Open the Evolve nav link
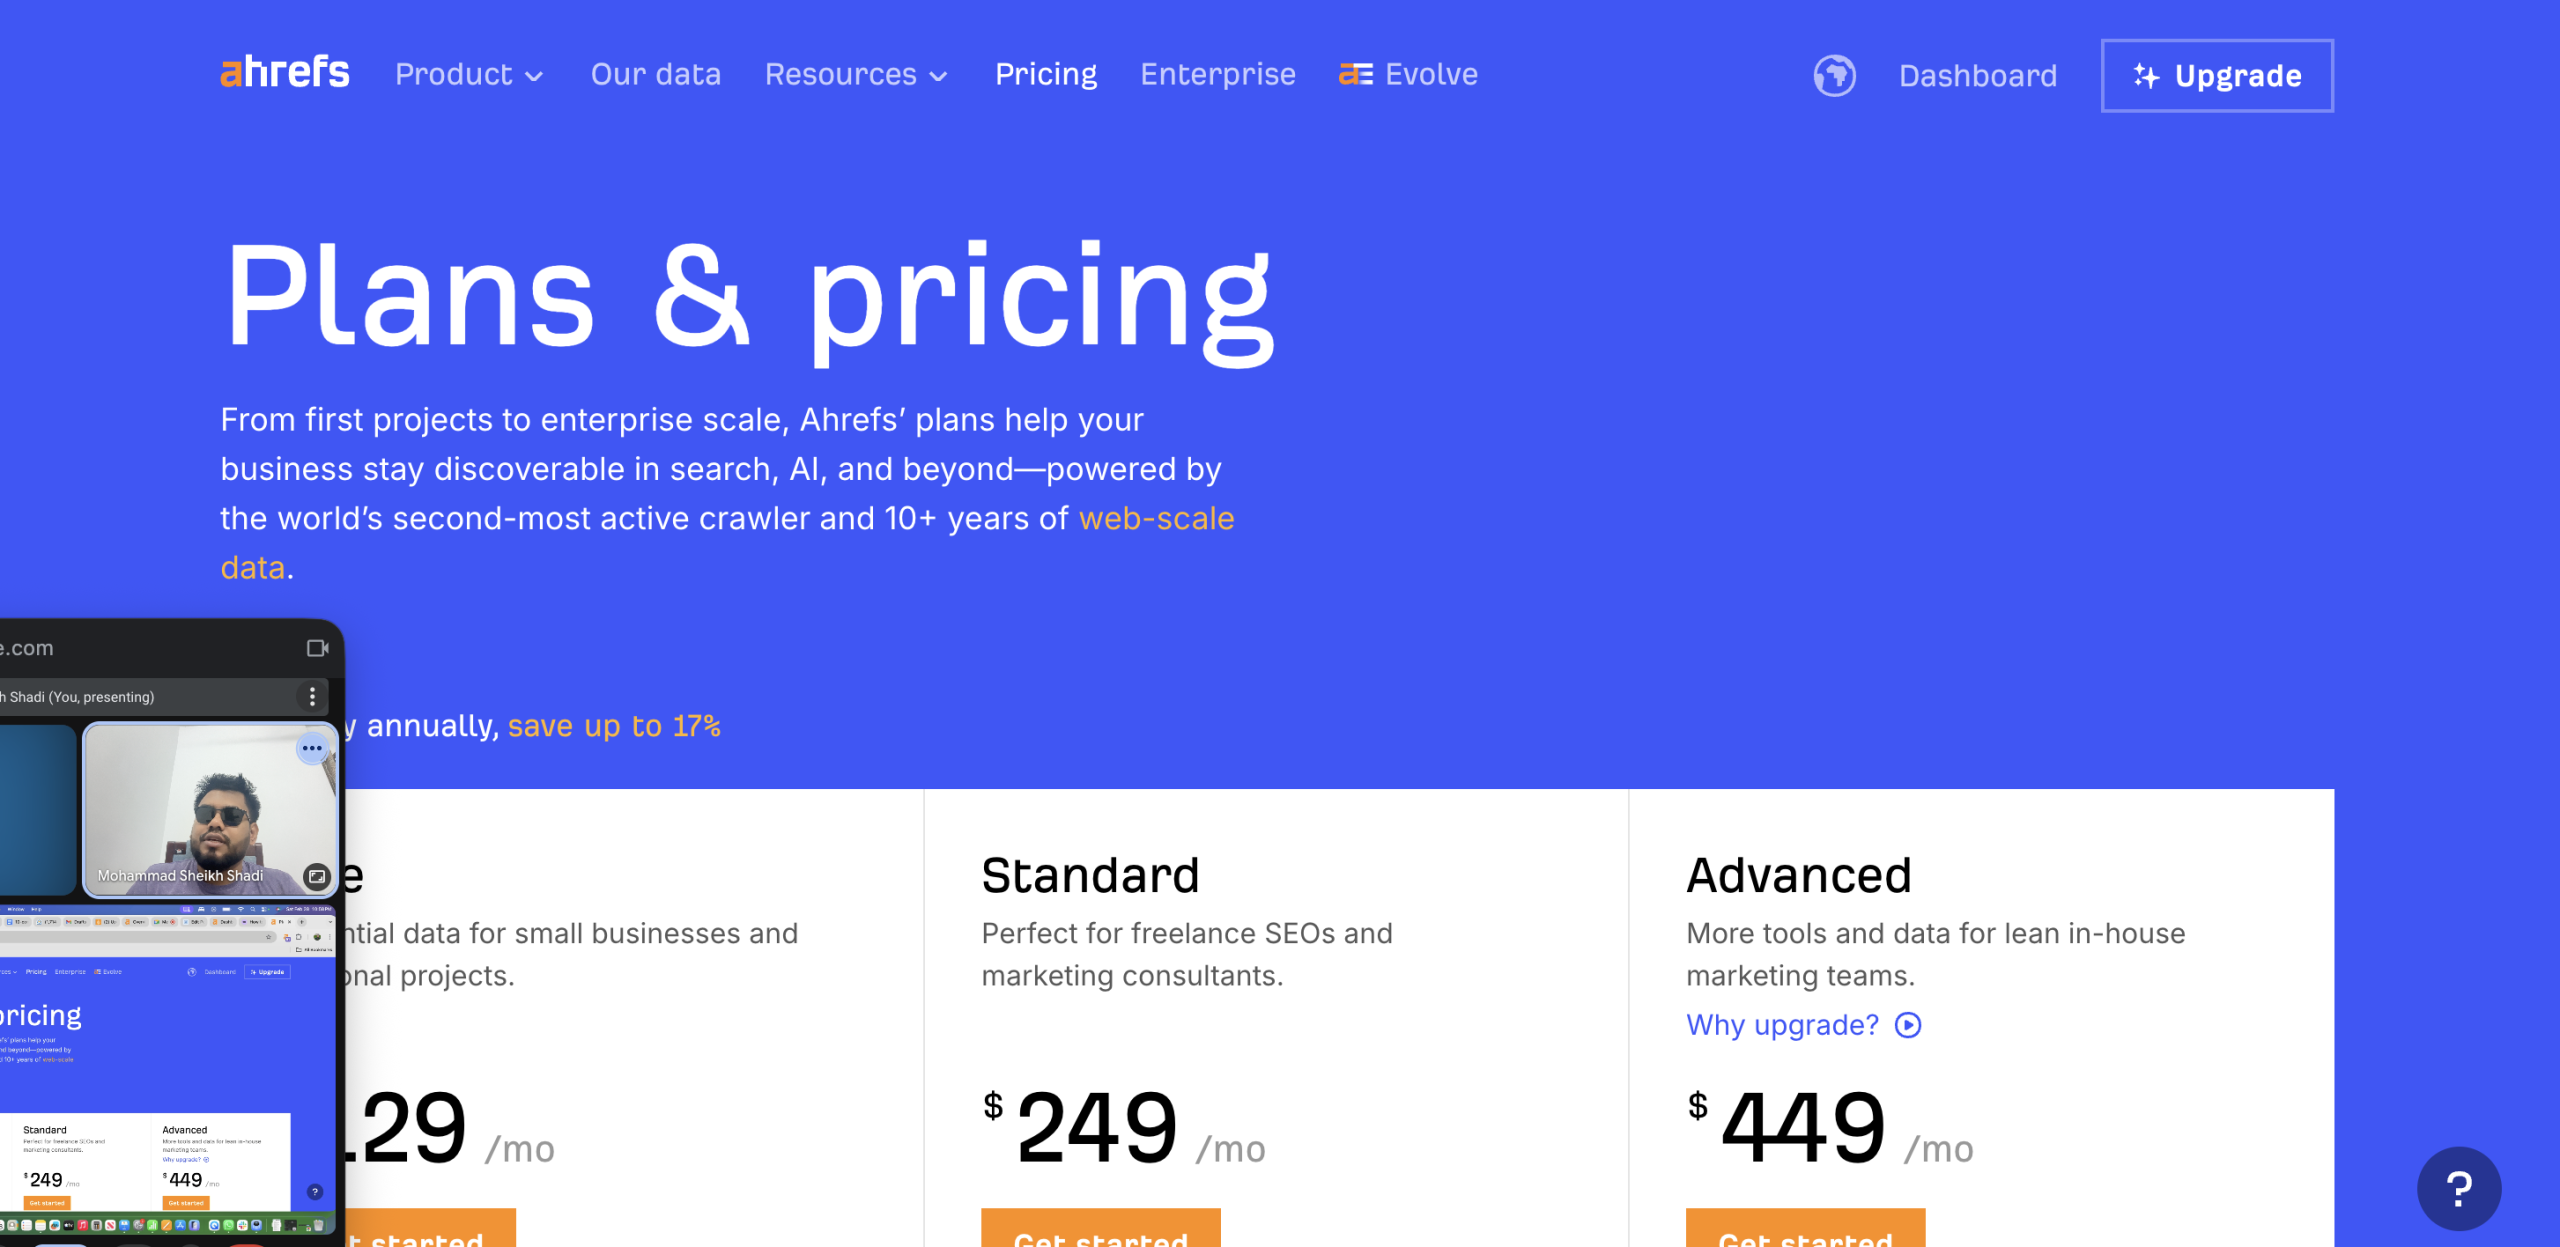Viewport: 2560px width, 1247px height. pos(1409,75)
